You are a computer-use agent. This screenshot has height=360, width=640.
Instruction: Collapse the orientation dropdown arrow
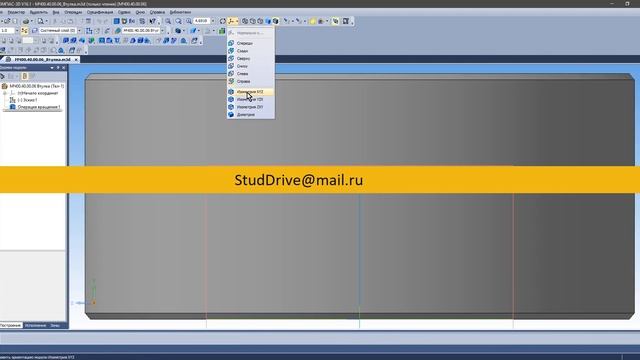coord(237,21)
